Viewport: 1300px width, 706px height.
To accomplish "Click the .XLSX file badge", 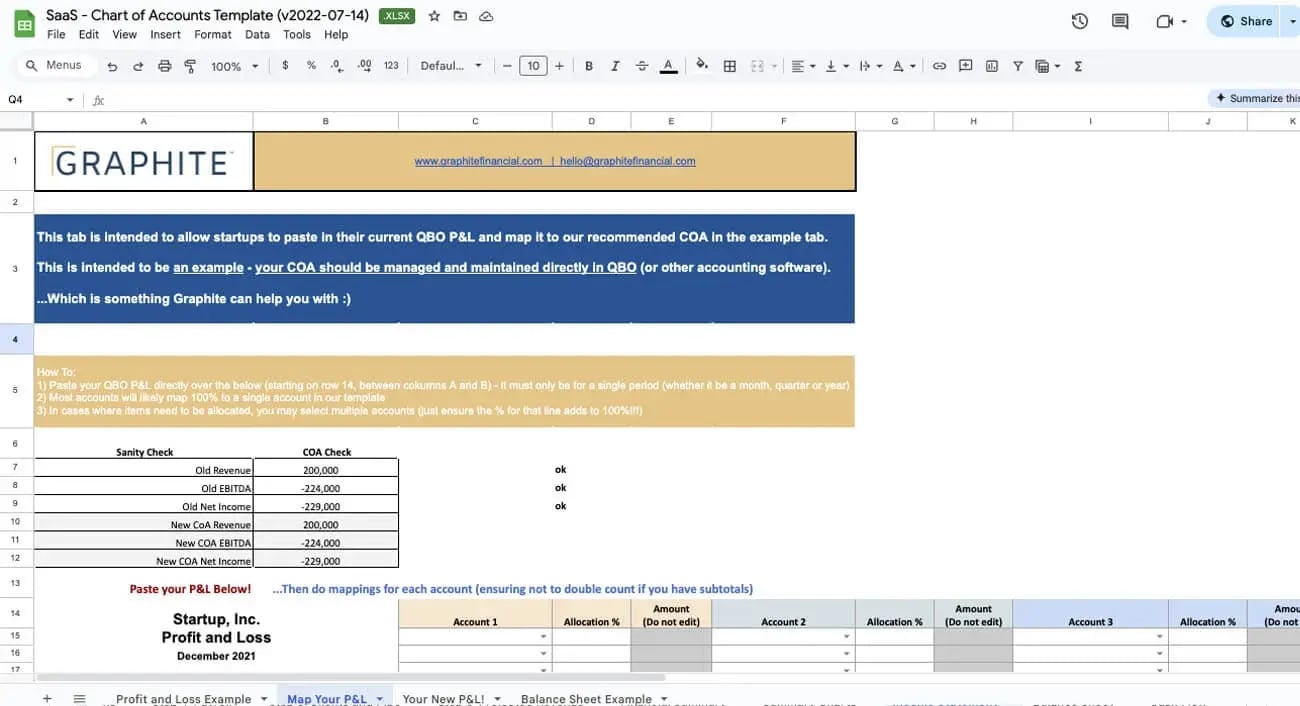I will (397, 16).
